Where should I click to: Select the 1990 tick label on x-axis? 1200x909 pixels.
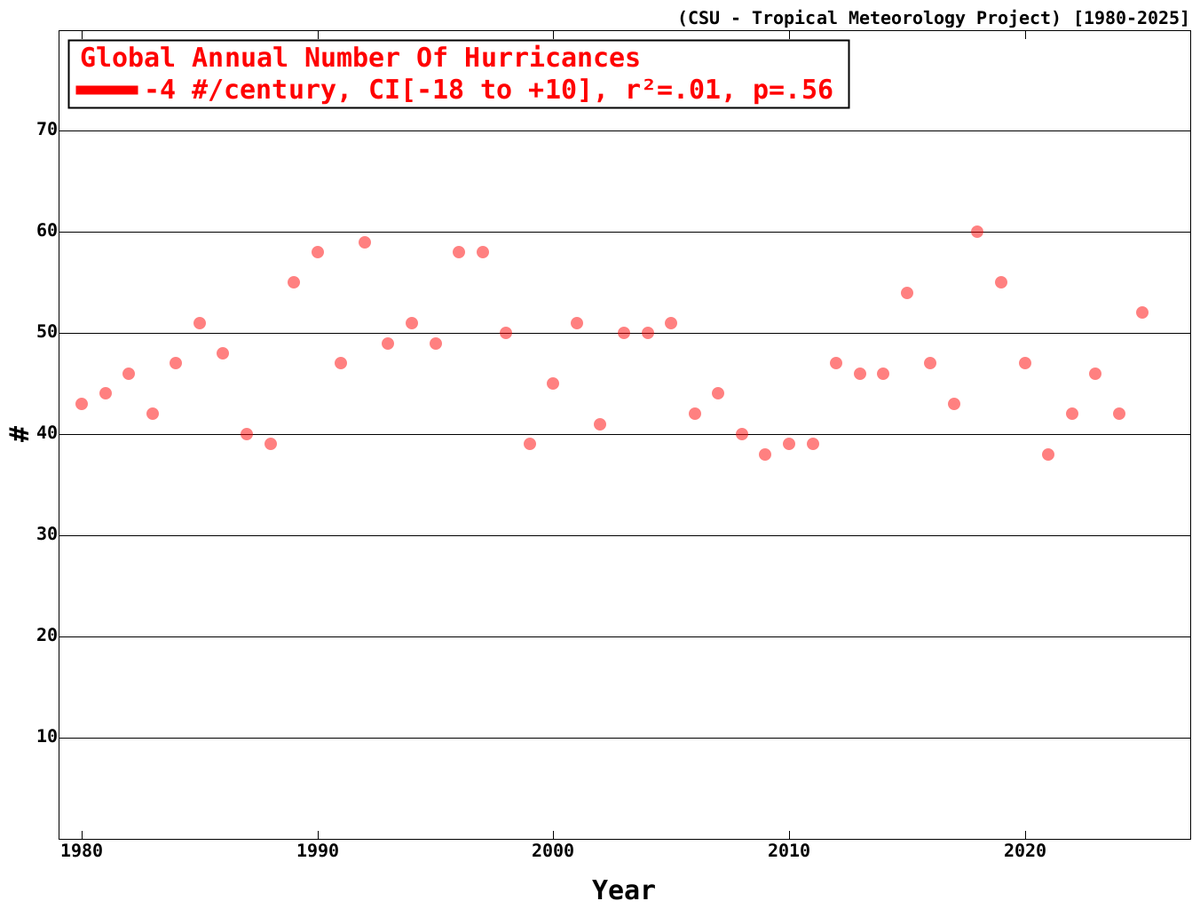[x=317, y=849]
